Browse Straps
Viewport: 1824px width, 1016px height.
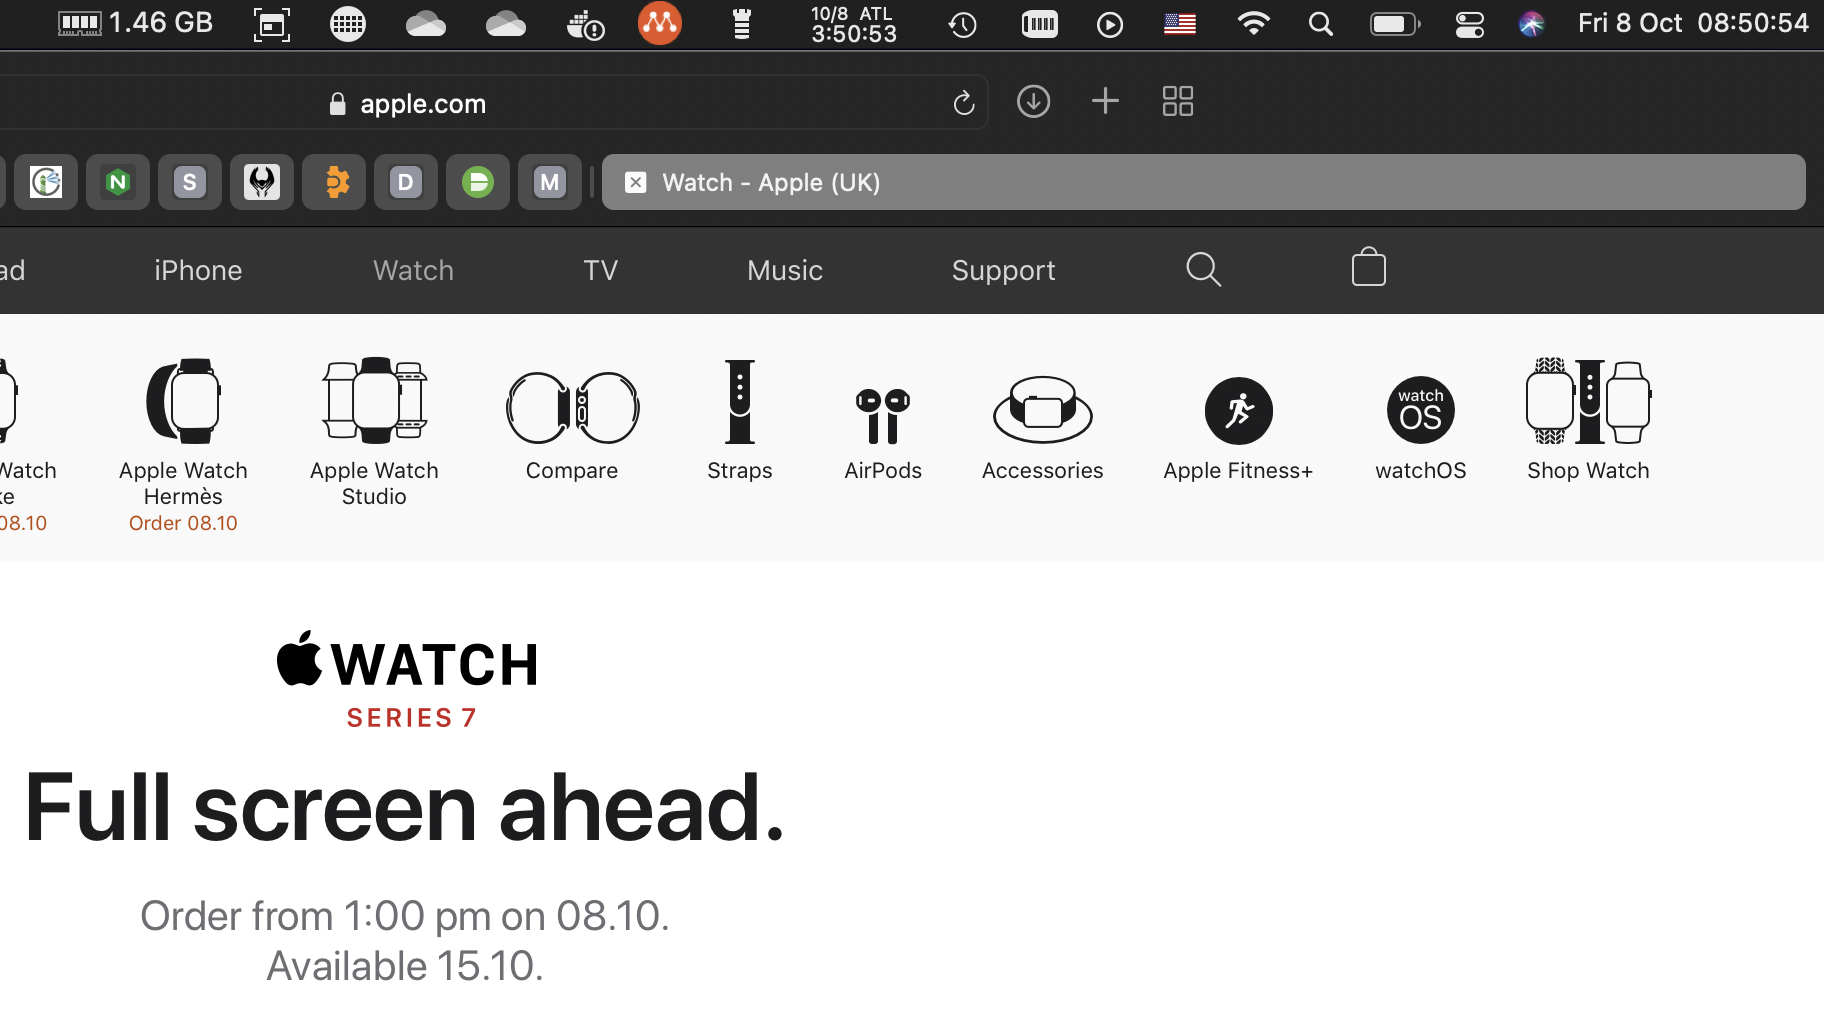(740, 421)
